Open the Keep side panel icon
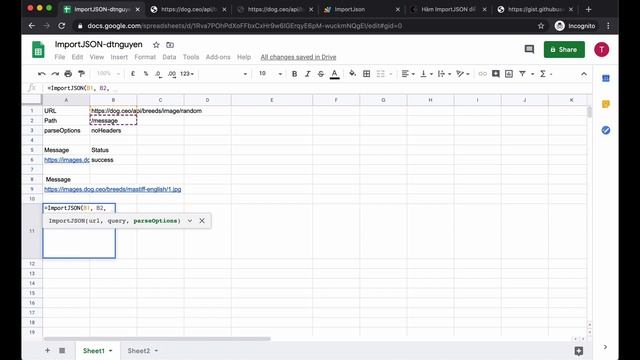640x360 pixels. pos(606,104)
